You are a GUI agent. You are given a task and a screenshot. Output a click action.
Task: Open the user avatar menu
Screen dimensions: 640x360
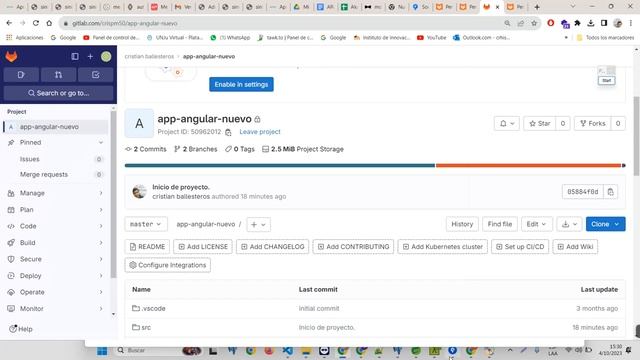point(106,56)
